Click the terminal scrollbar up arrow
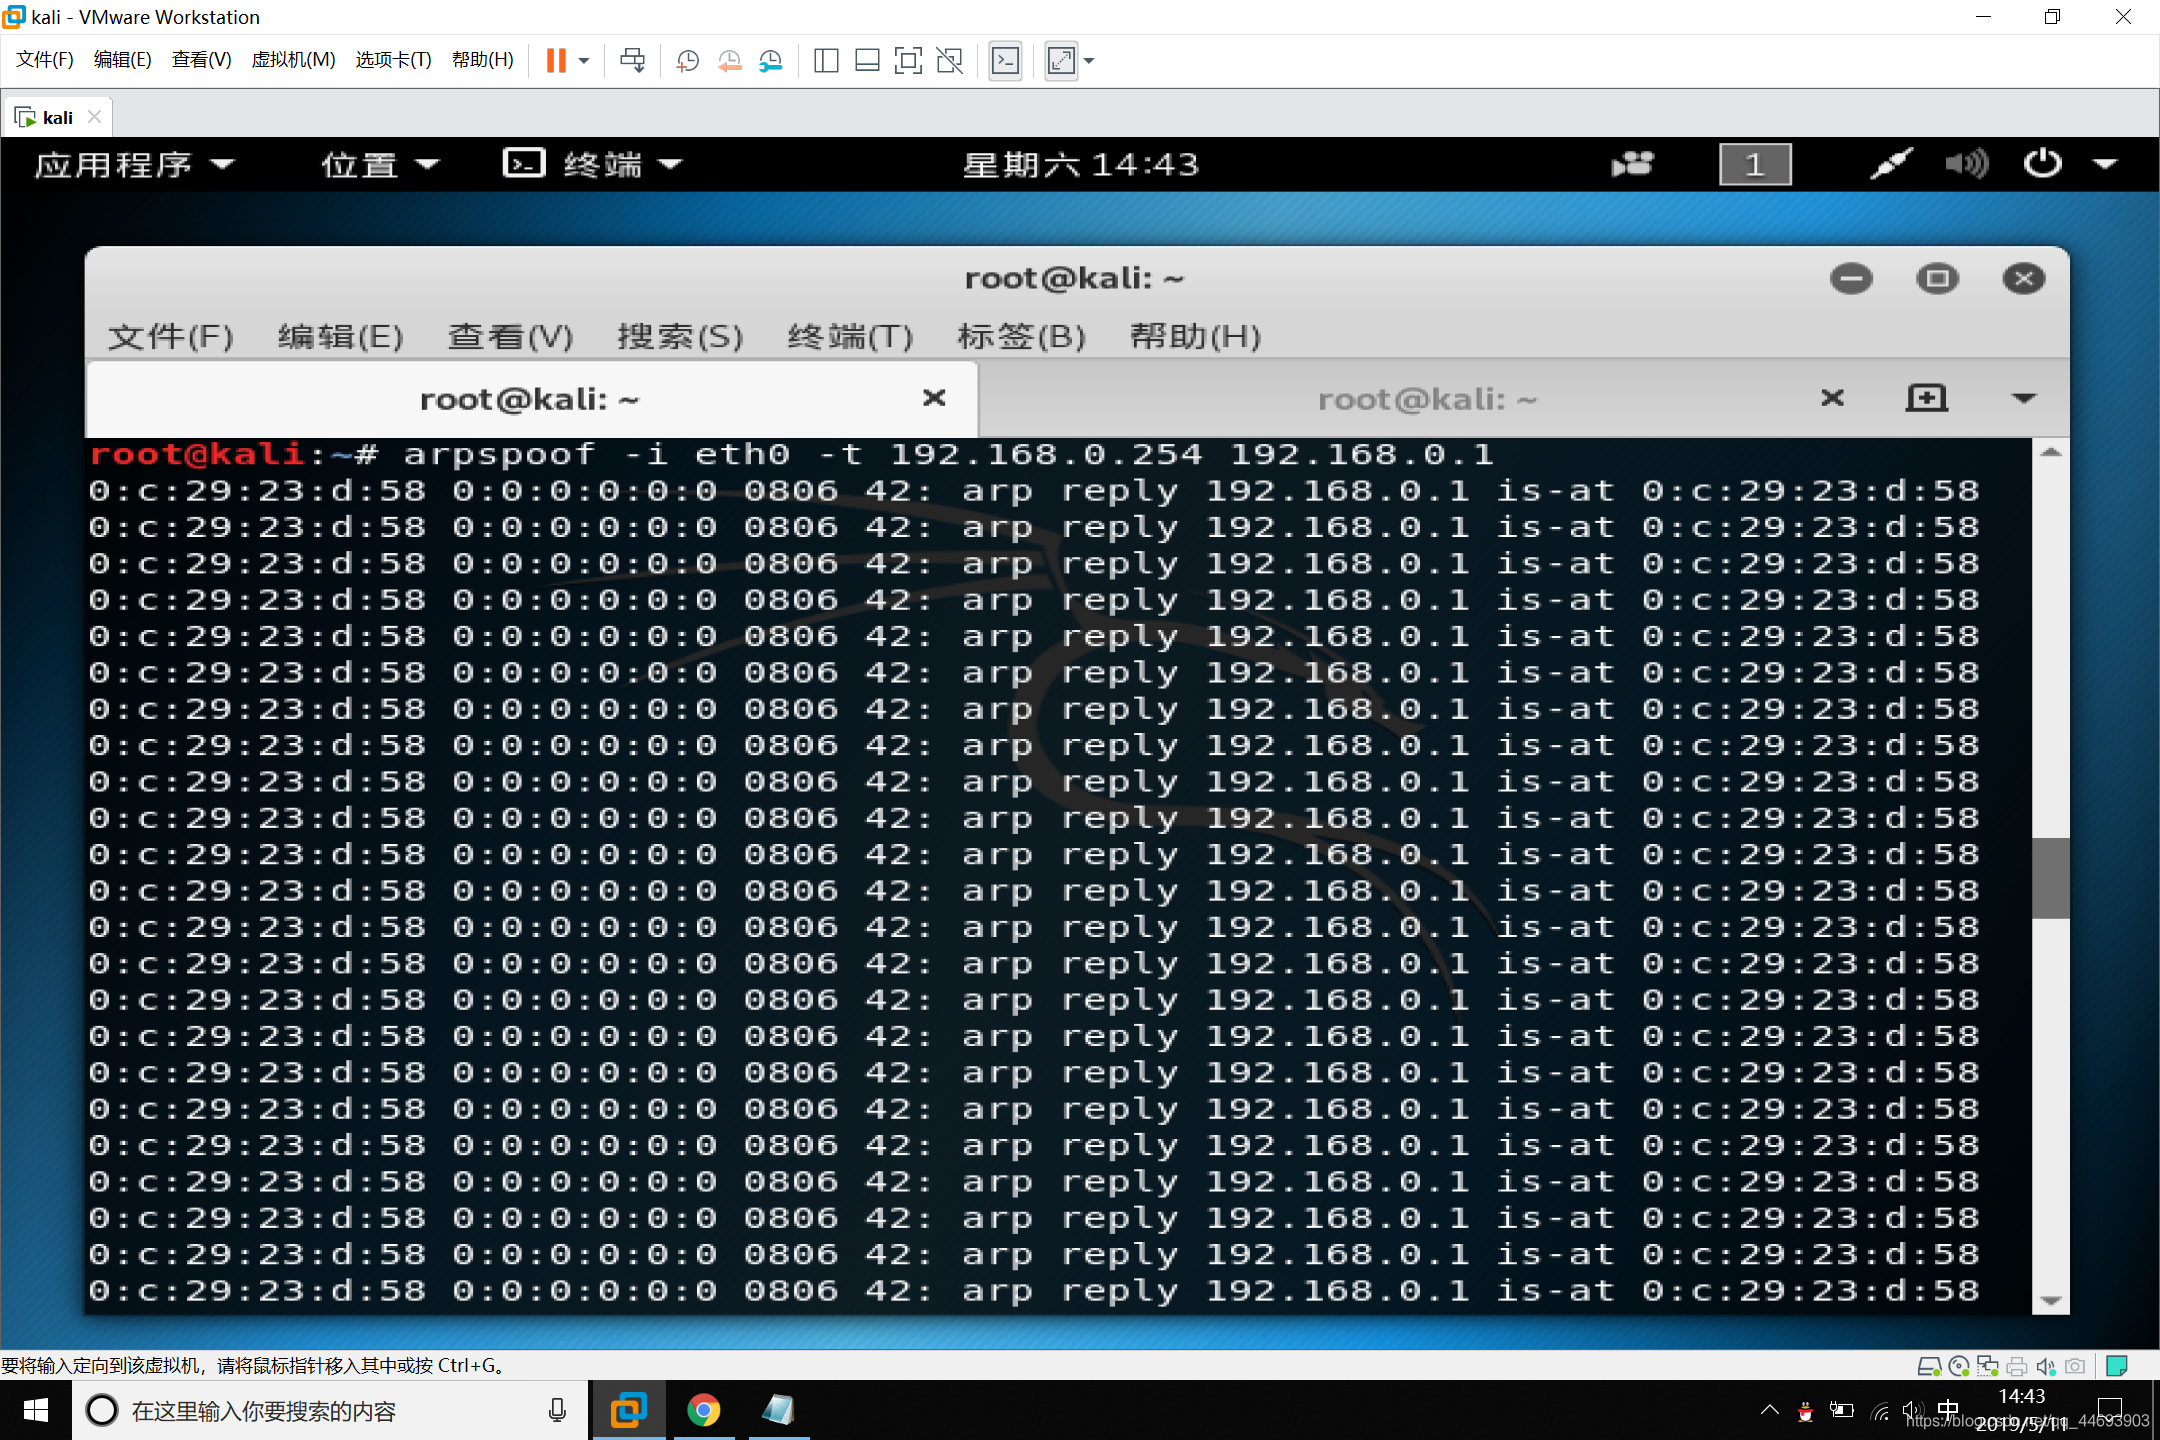Viewport: 2160px width, 1440px height. 2051,453
